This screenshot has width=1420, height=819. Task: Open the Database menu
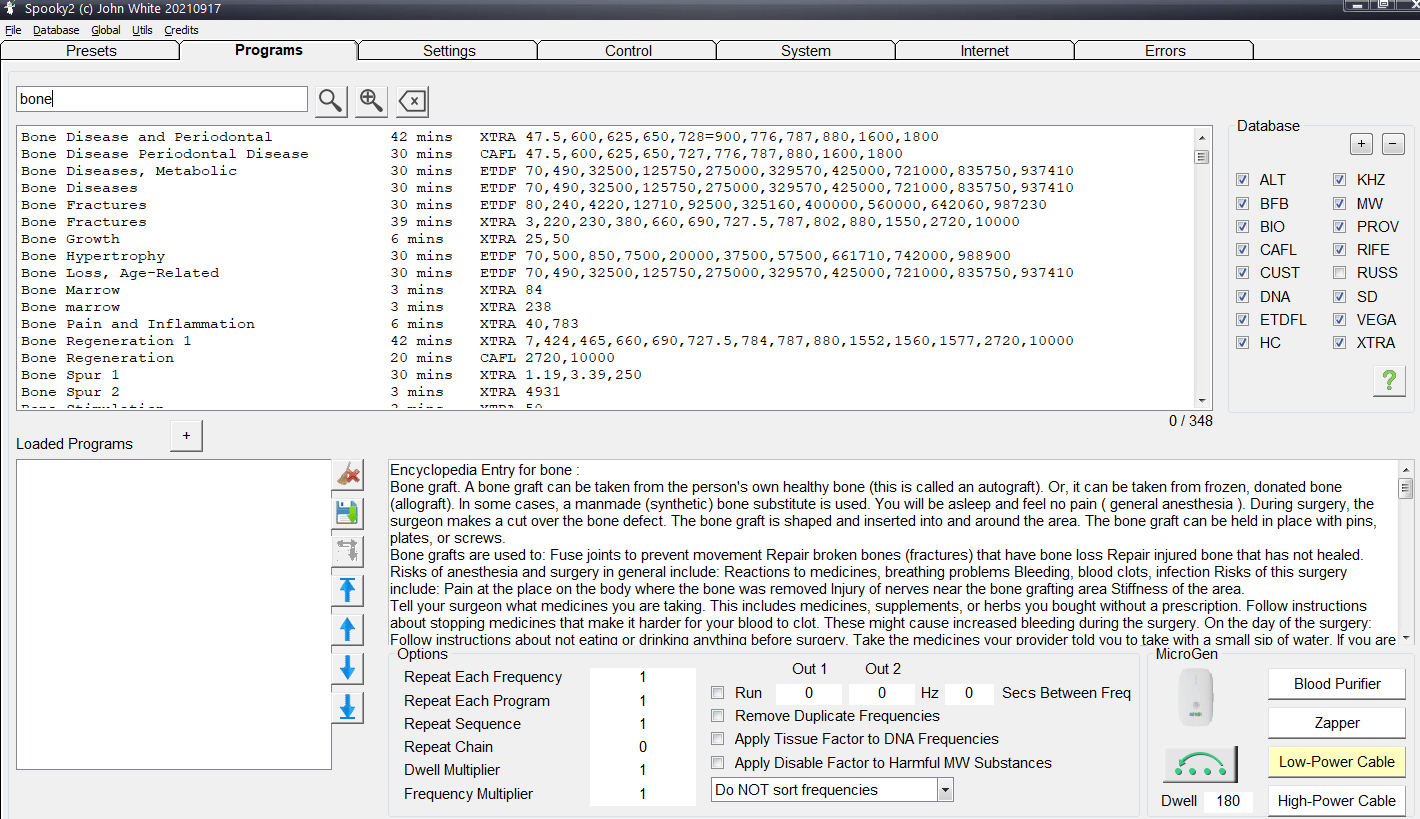[x=56, y=30]
